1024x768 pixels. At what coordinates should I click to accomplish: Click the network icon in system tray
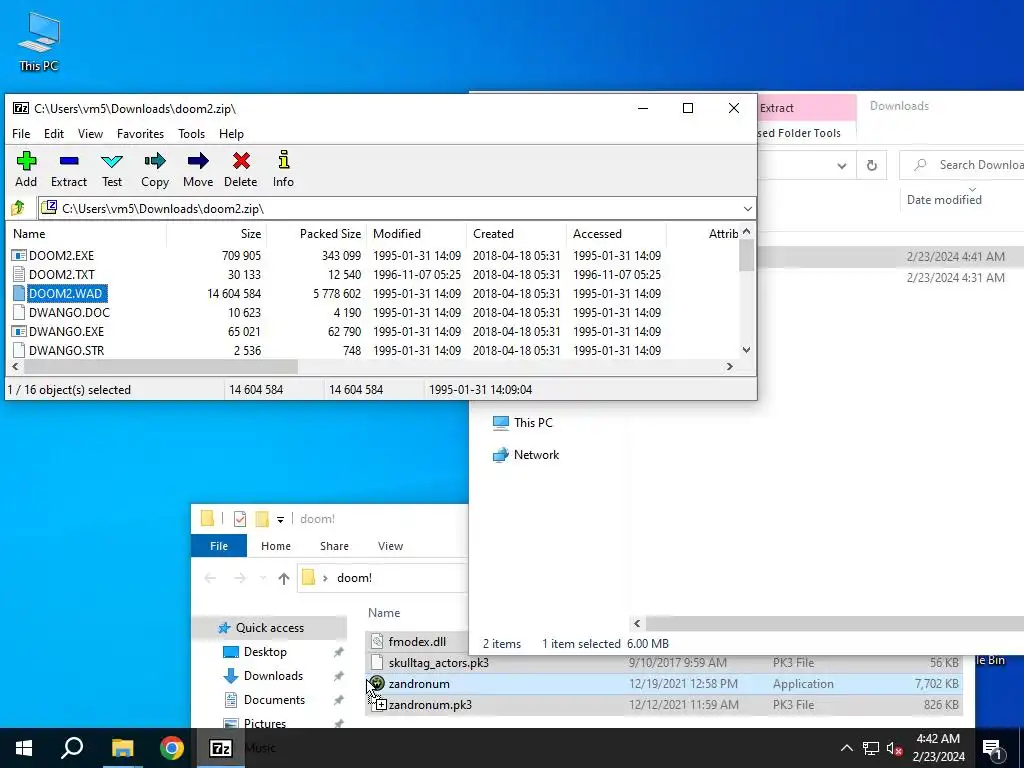tap(871, 748)
